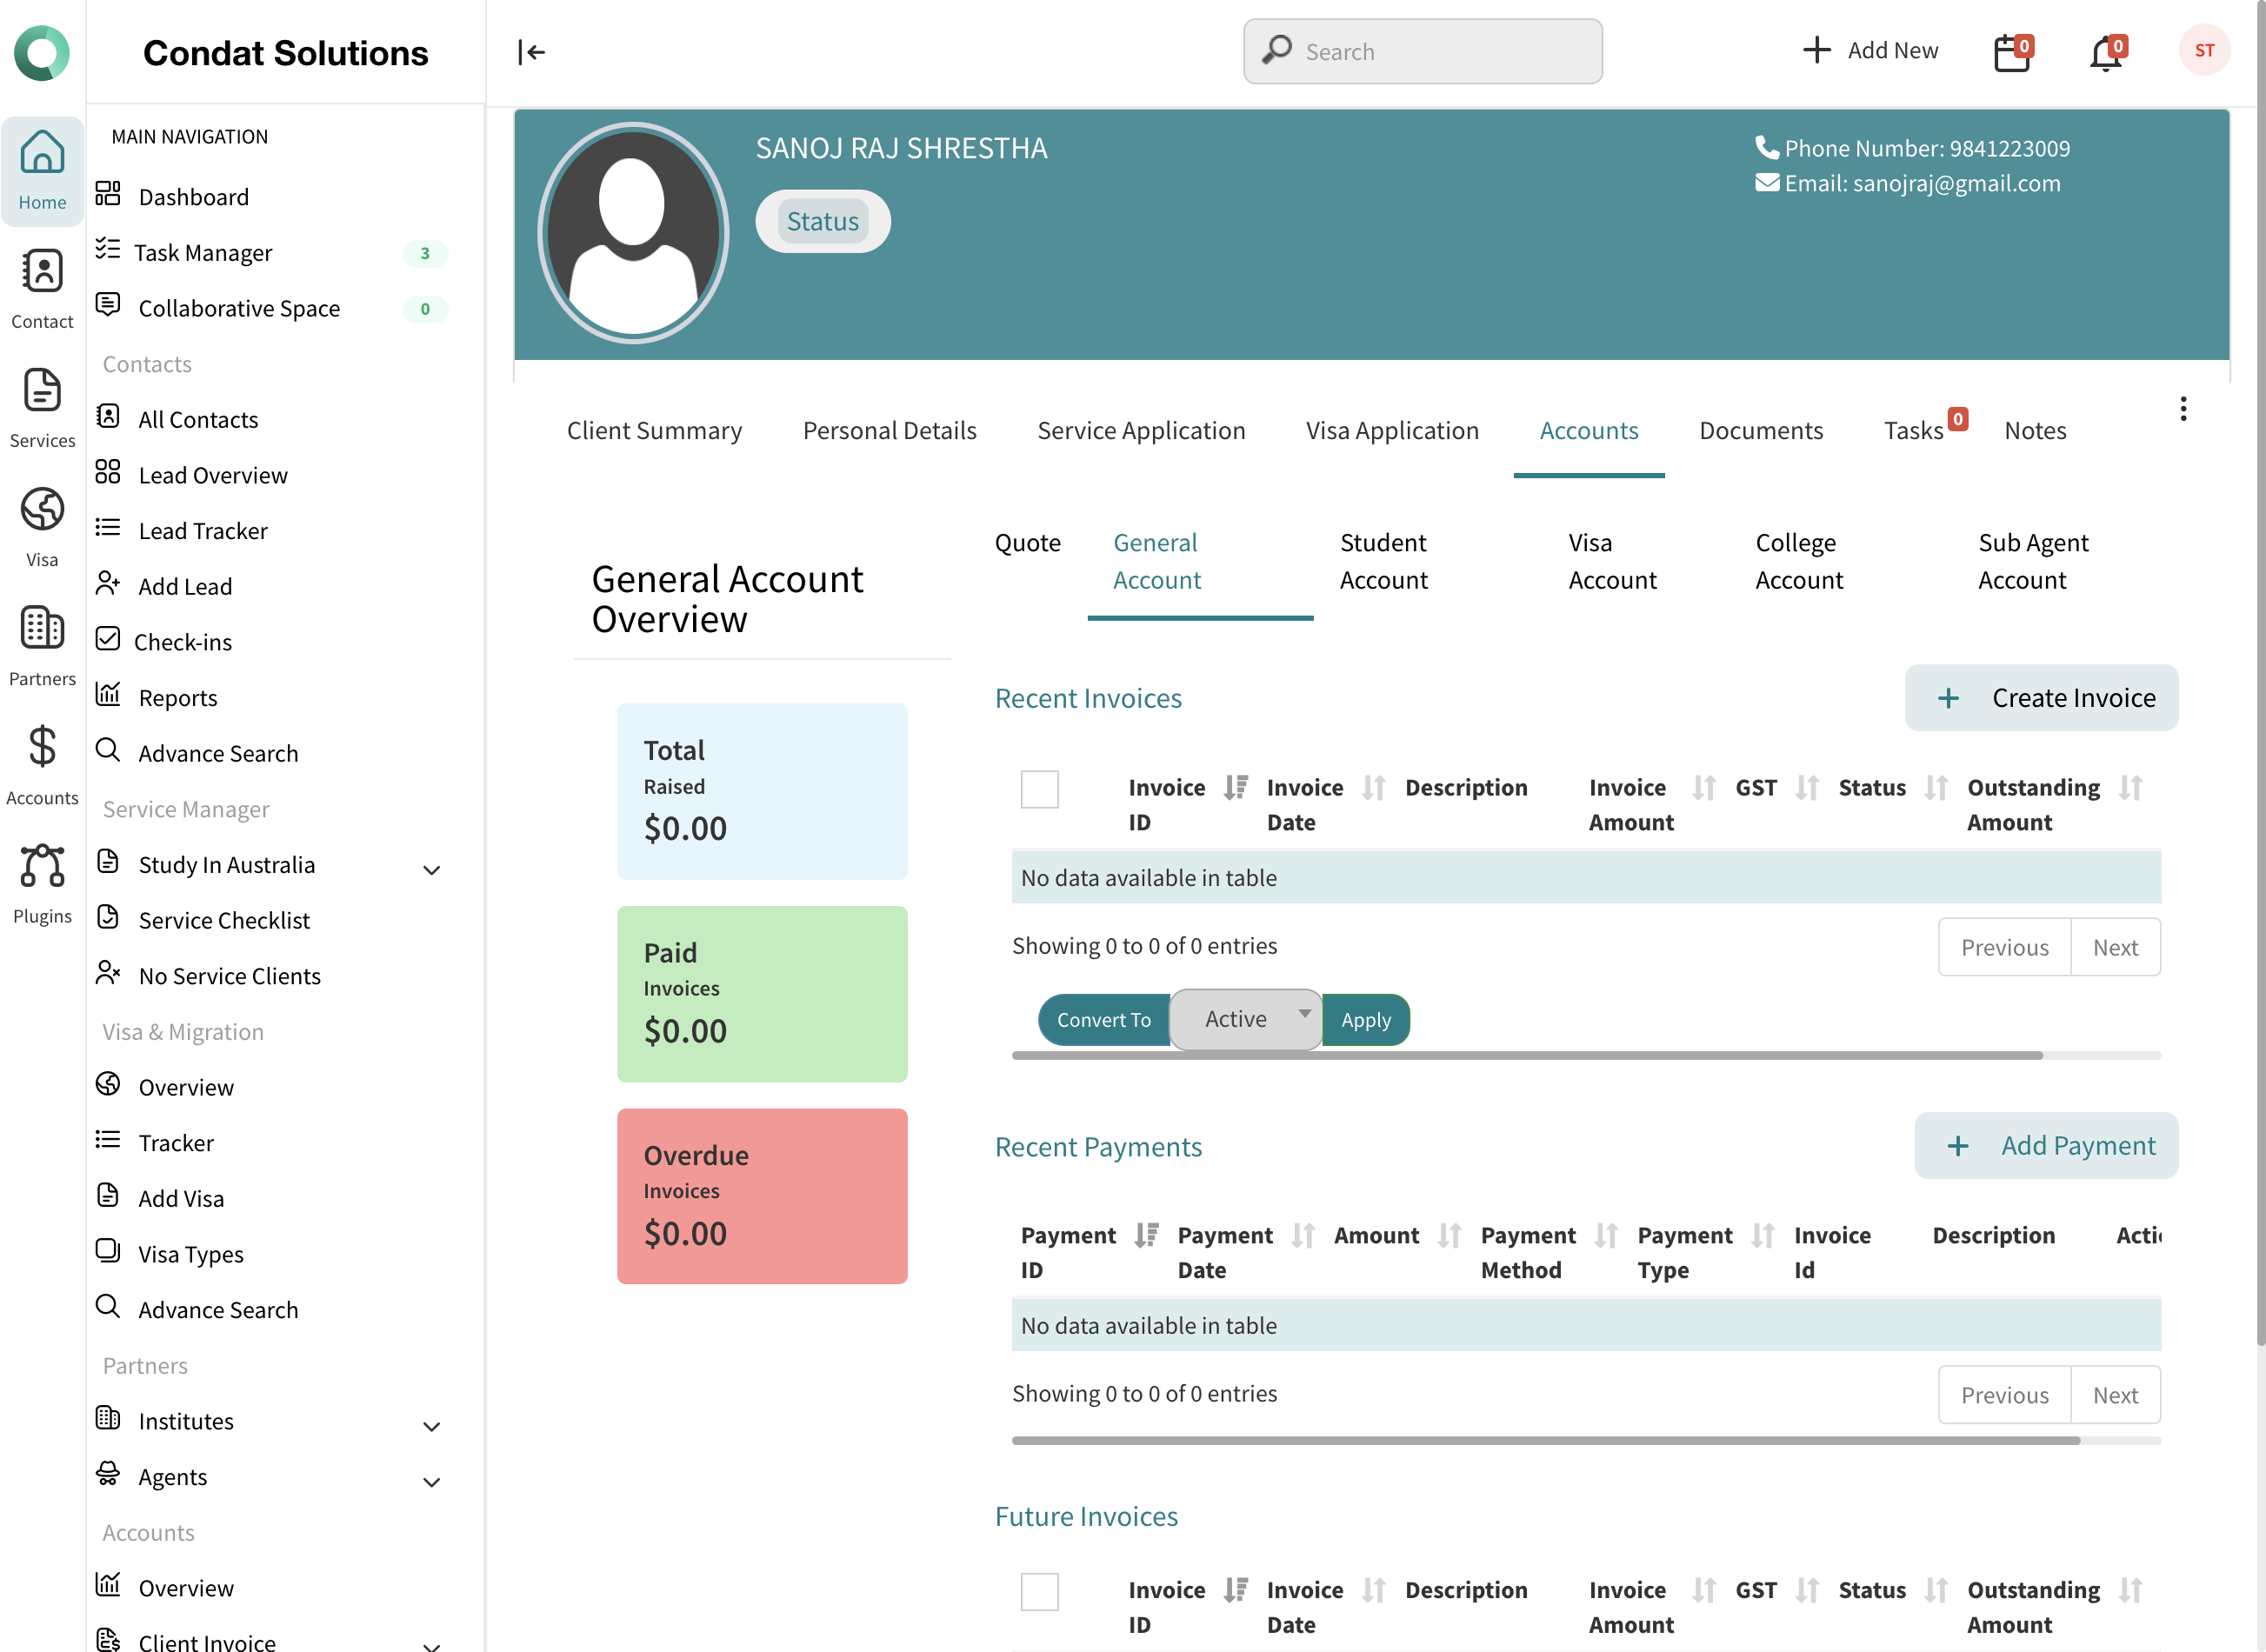Screen dimensions: 2266x1652
Task: Open the calendar icon in the top bar
Action: coord(2012,51)
